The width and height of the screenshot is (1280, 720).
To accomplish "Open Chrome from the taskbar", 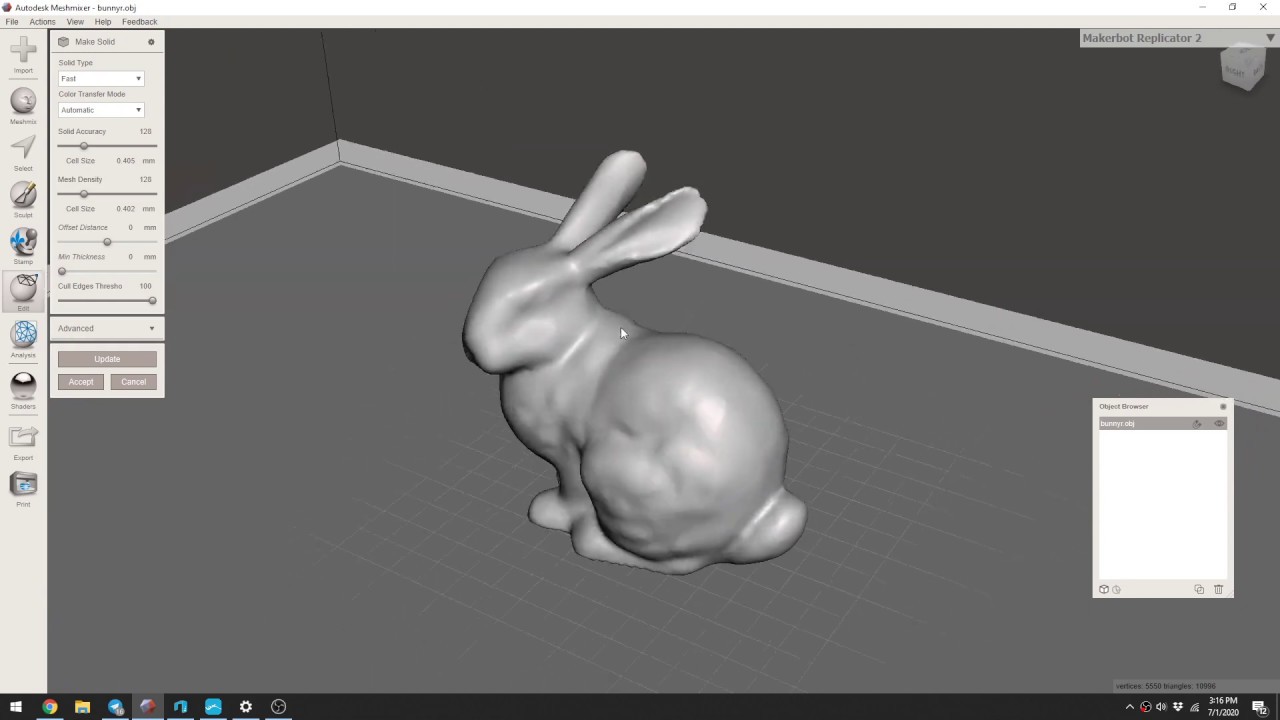I will (49, 706).
